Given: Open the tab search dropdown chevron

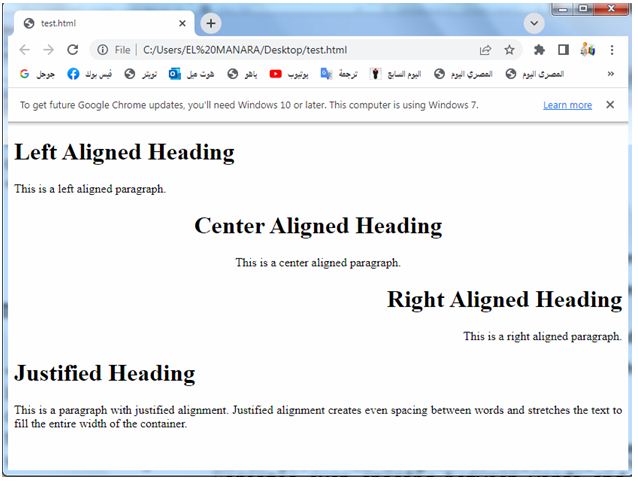Looking at the screenshot, I should coord(534,23).
